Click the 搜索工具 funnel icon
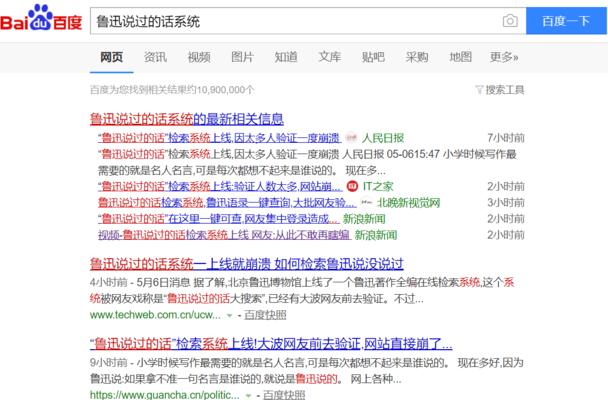Viewport: 608px width, 400px height. coord(479,90)
